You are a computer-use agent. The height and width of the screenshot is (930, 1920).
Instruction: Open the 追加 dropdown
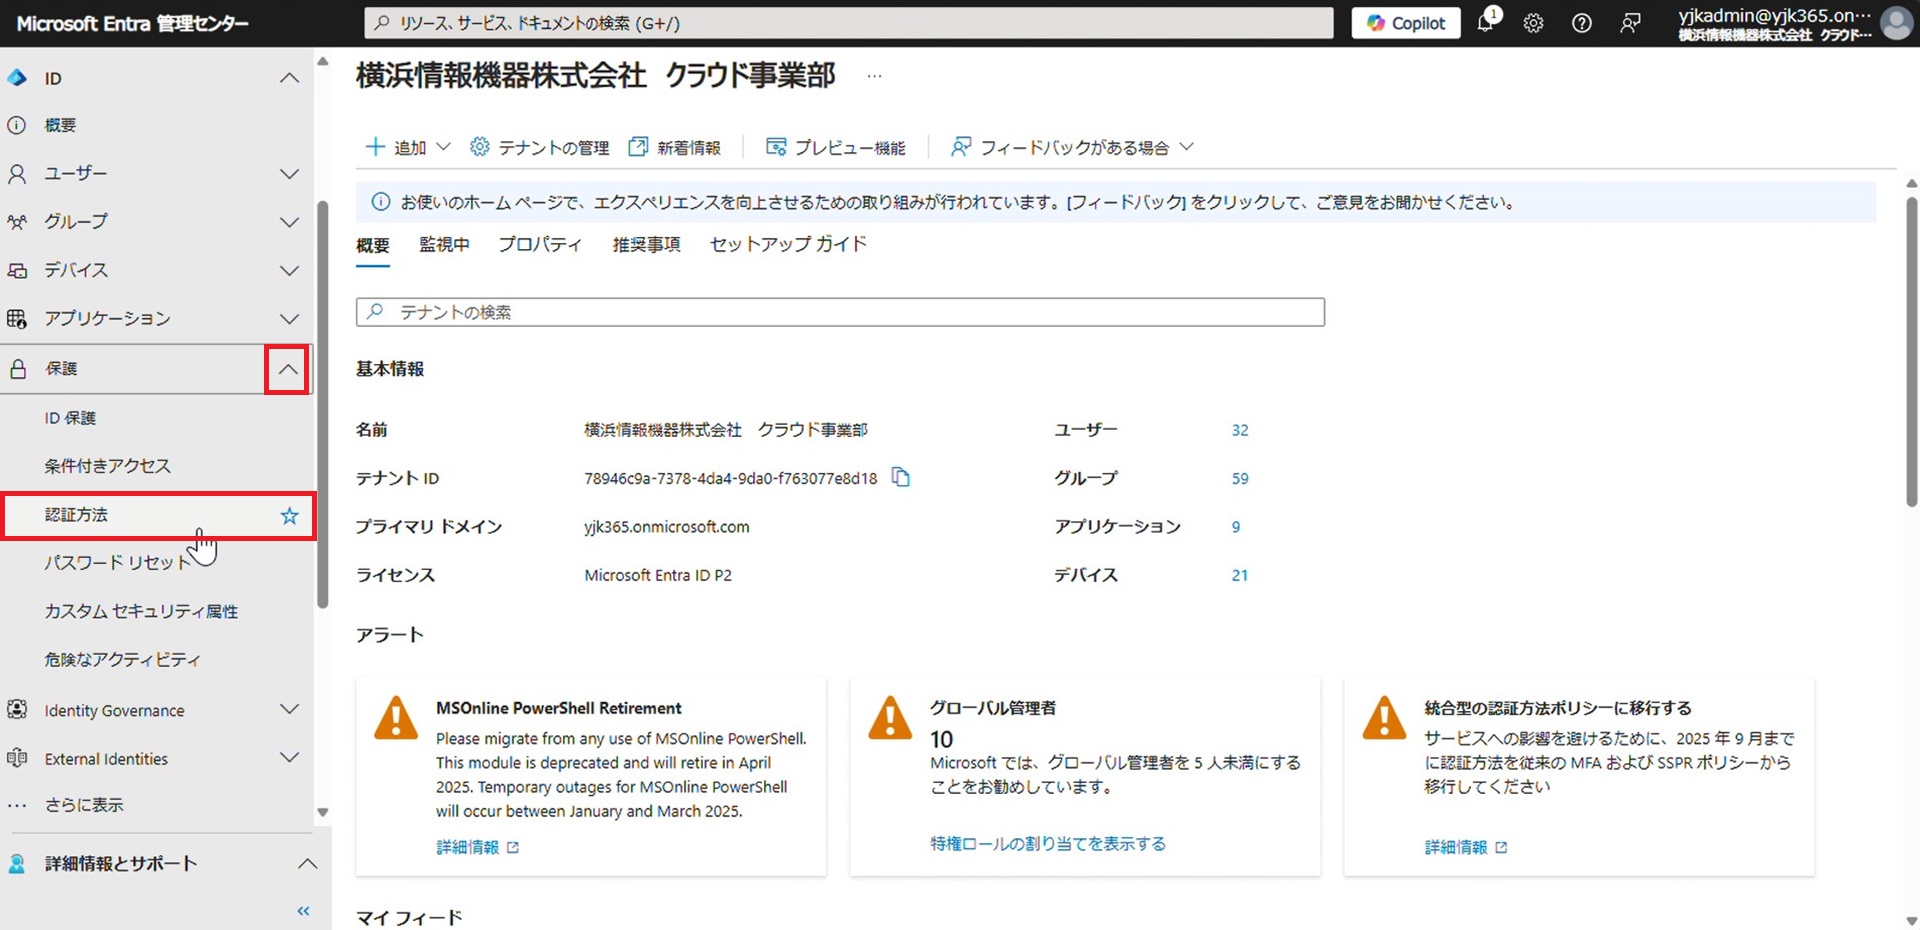(408, 147)
